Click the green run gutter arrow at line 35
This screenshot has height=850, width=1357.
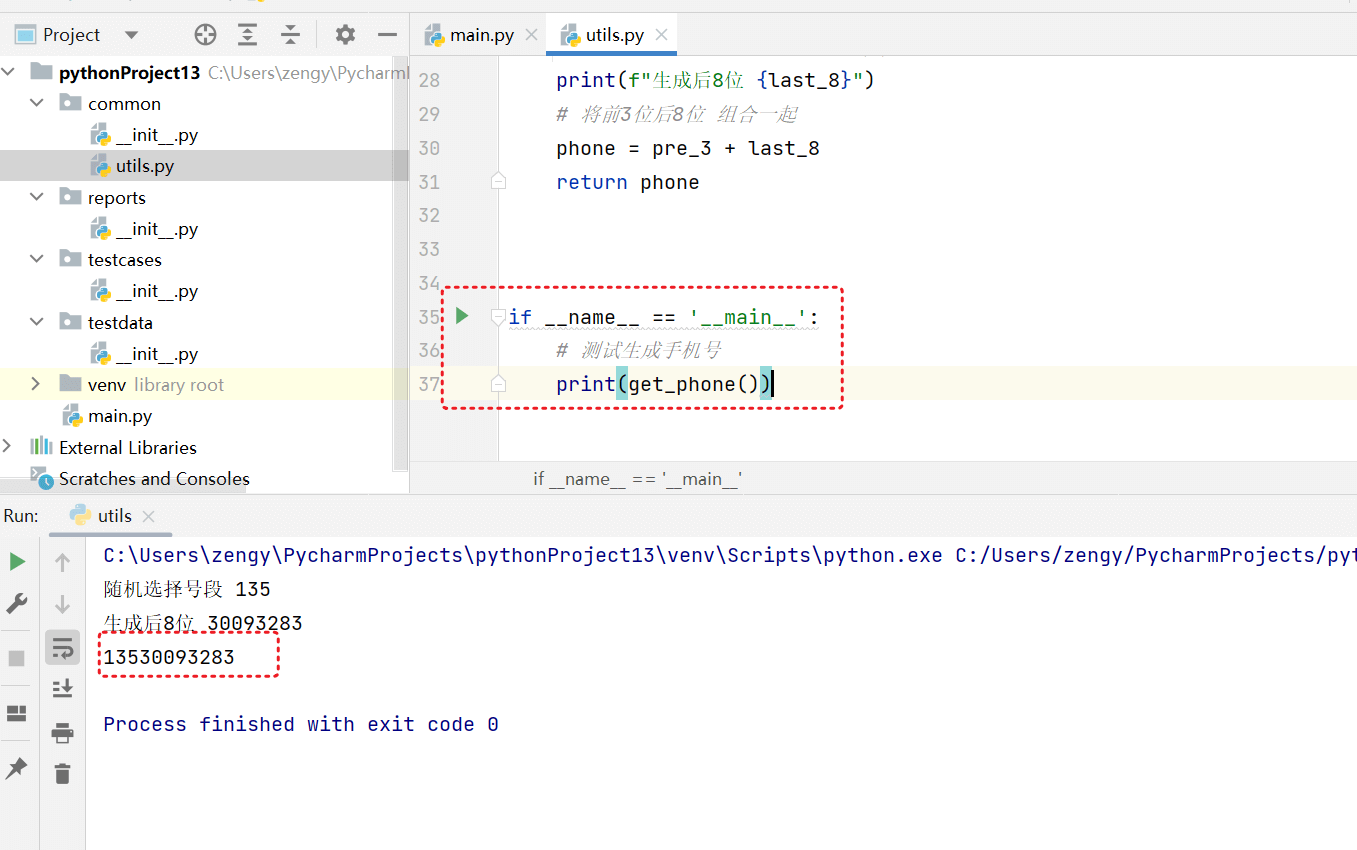pyautogui.click(x=461, y=316)
